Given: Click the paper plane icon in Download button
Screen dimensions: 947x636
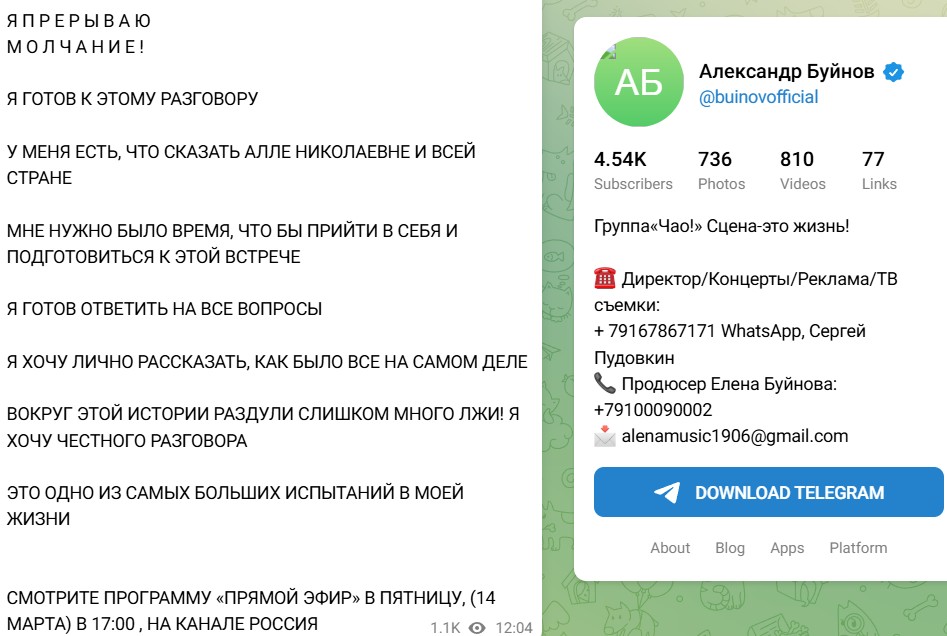Looking at the screenshot, I should pos(667,492).
